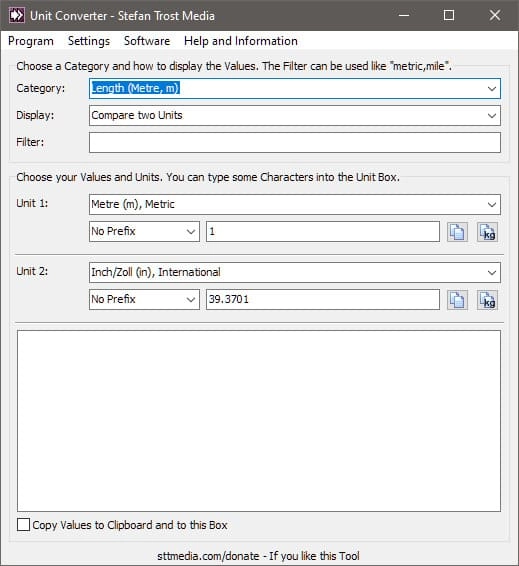Close the Unit Converter window
Image resolution: width=519 pixels, height=566 pixels.
tap(495, 16)
